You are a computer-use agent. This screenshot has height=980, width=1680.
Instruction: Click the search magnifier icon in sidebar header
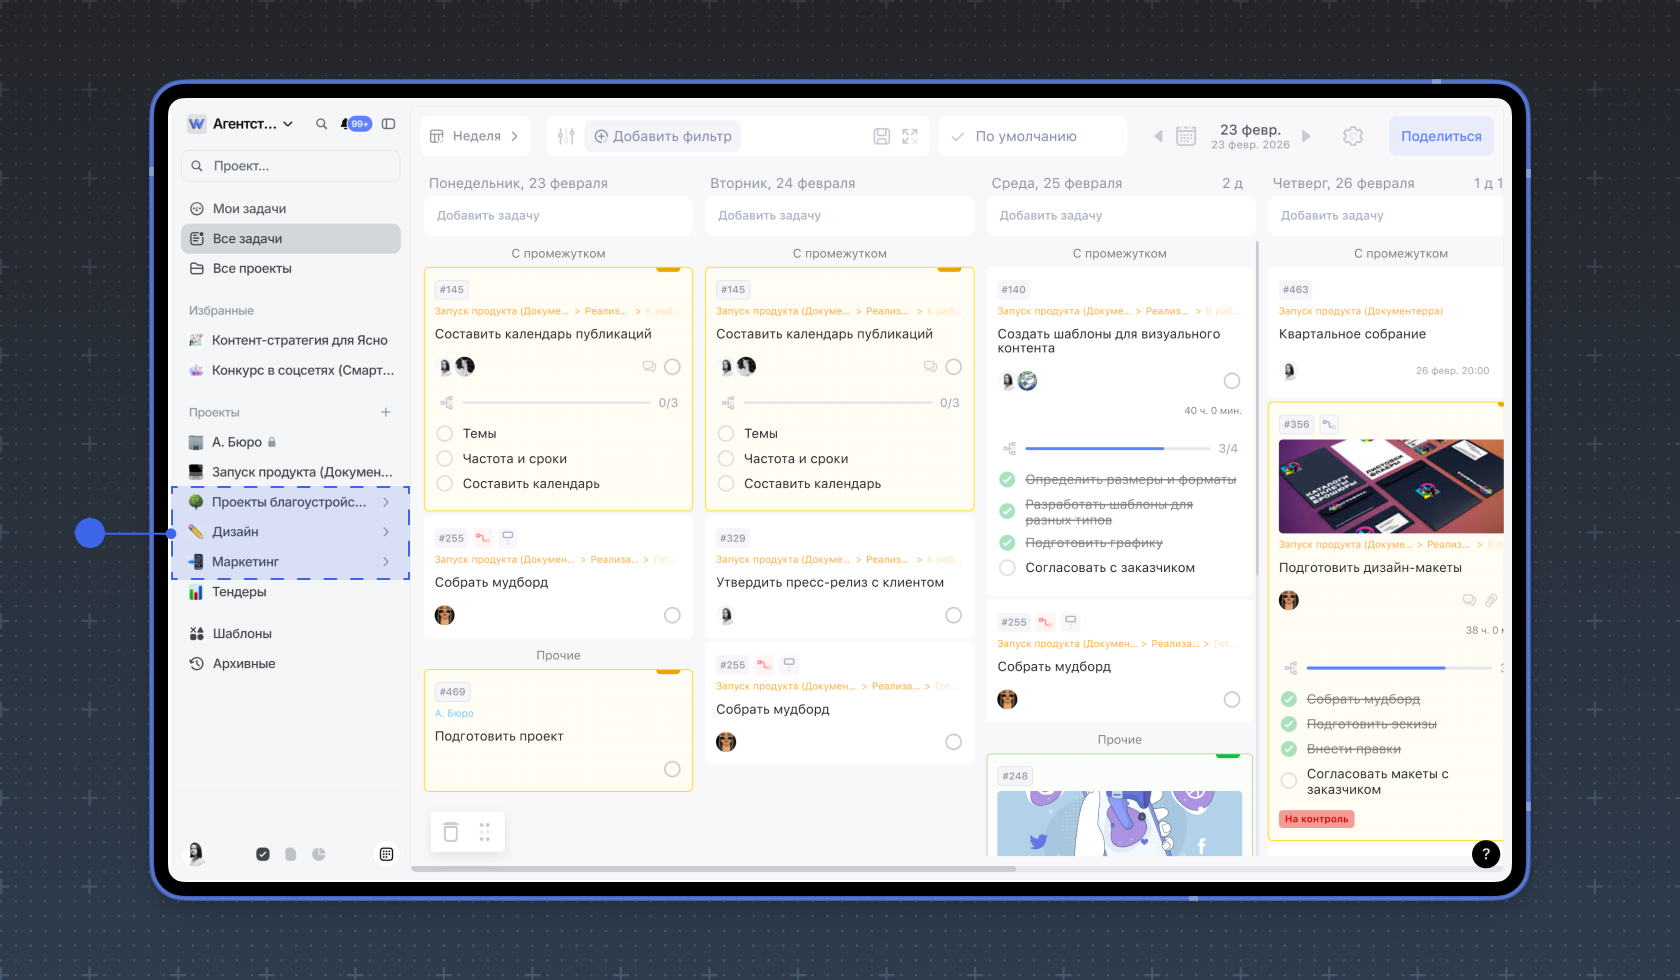[321, 124]
